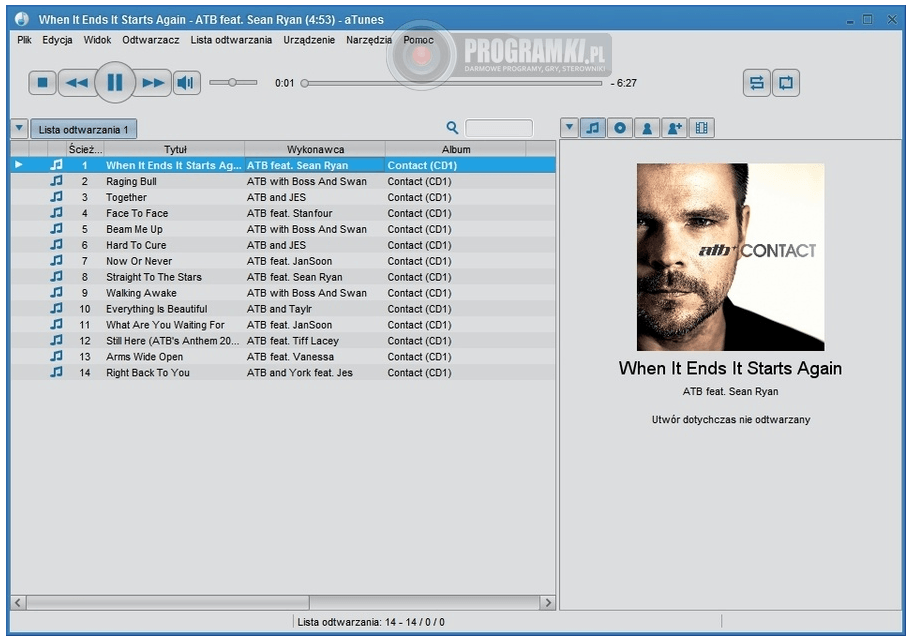The width and height of the screenshot is (910, 639).
Task: Show videos context tab
Action: (701, 128)
